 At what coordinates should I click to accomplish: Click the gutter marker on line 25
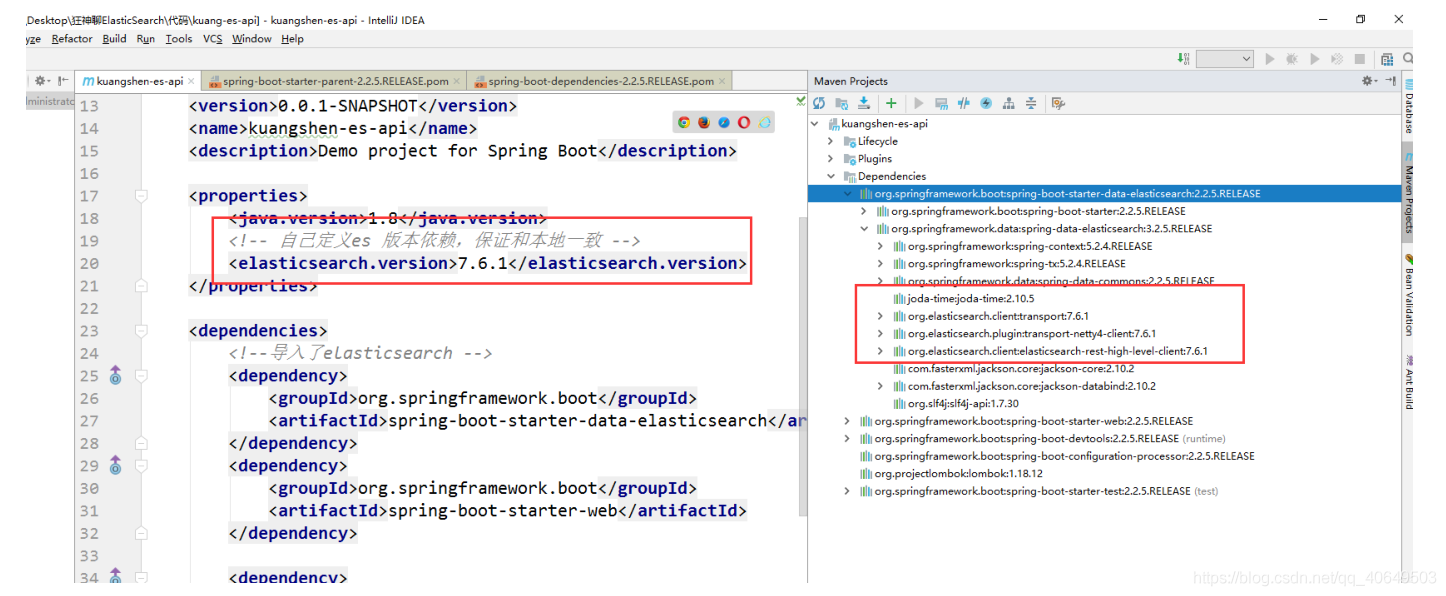[115, 376]
